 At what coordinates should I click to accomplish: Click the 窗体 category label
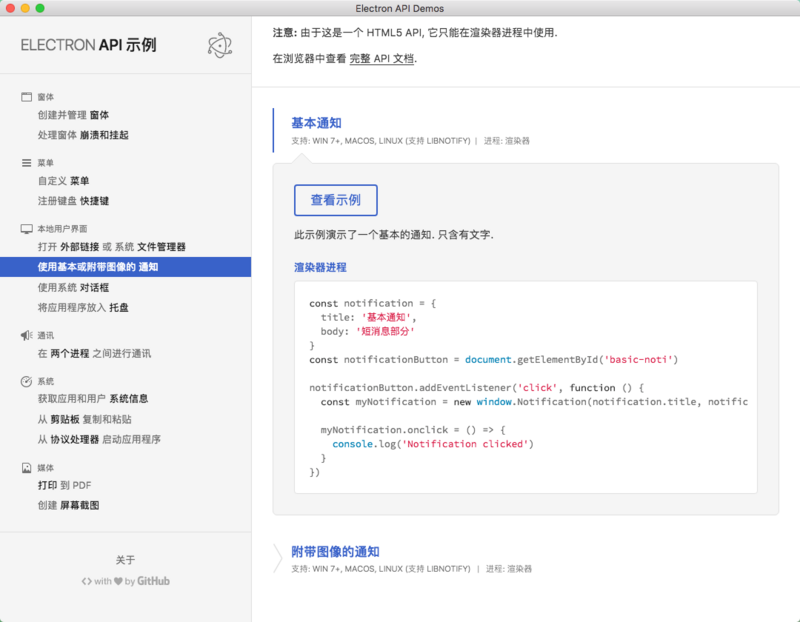(x=46, y=97)
